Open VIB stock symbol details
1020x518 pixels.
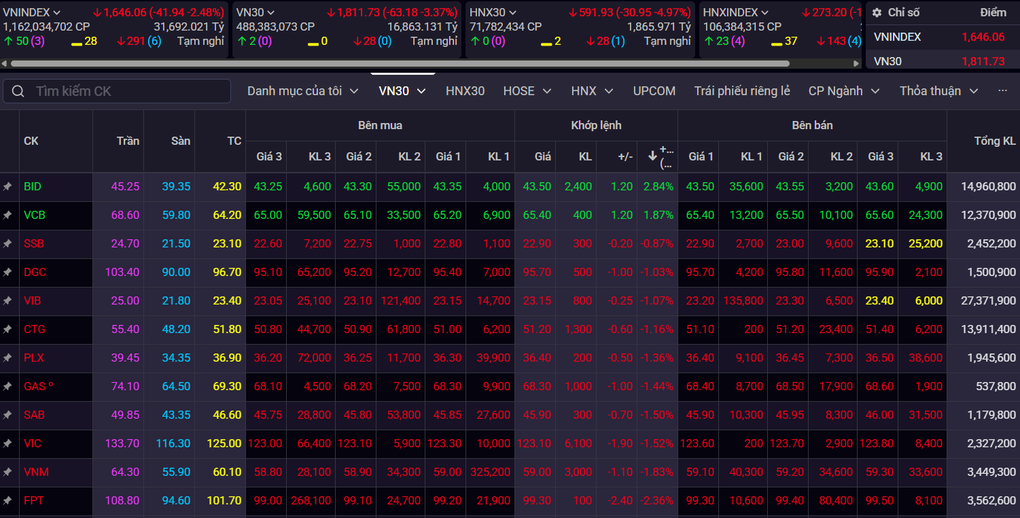point(33,301)
